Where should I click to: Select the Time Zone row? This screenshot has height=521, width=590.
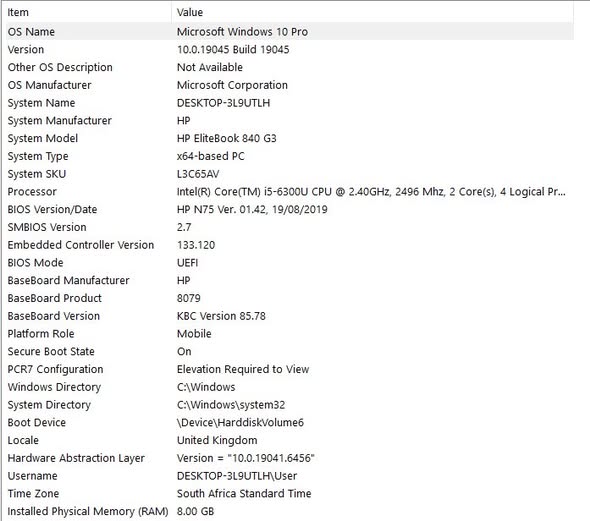[290, 494]
